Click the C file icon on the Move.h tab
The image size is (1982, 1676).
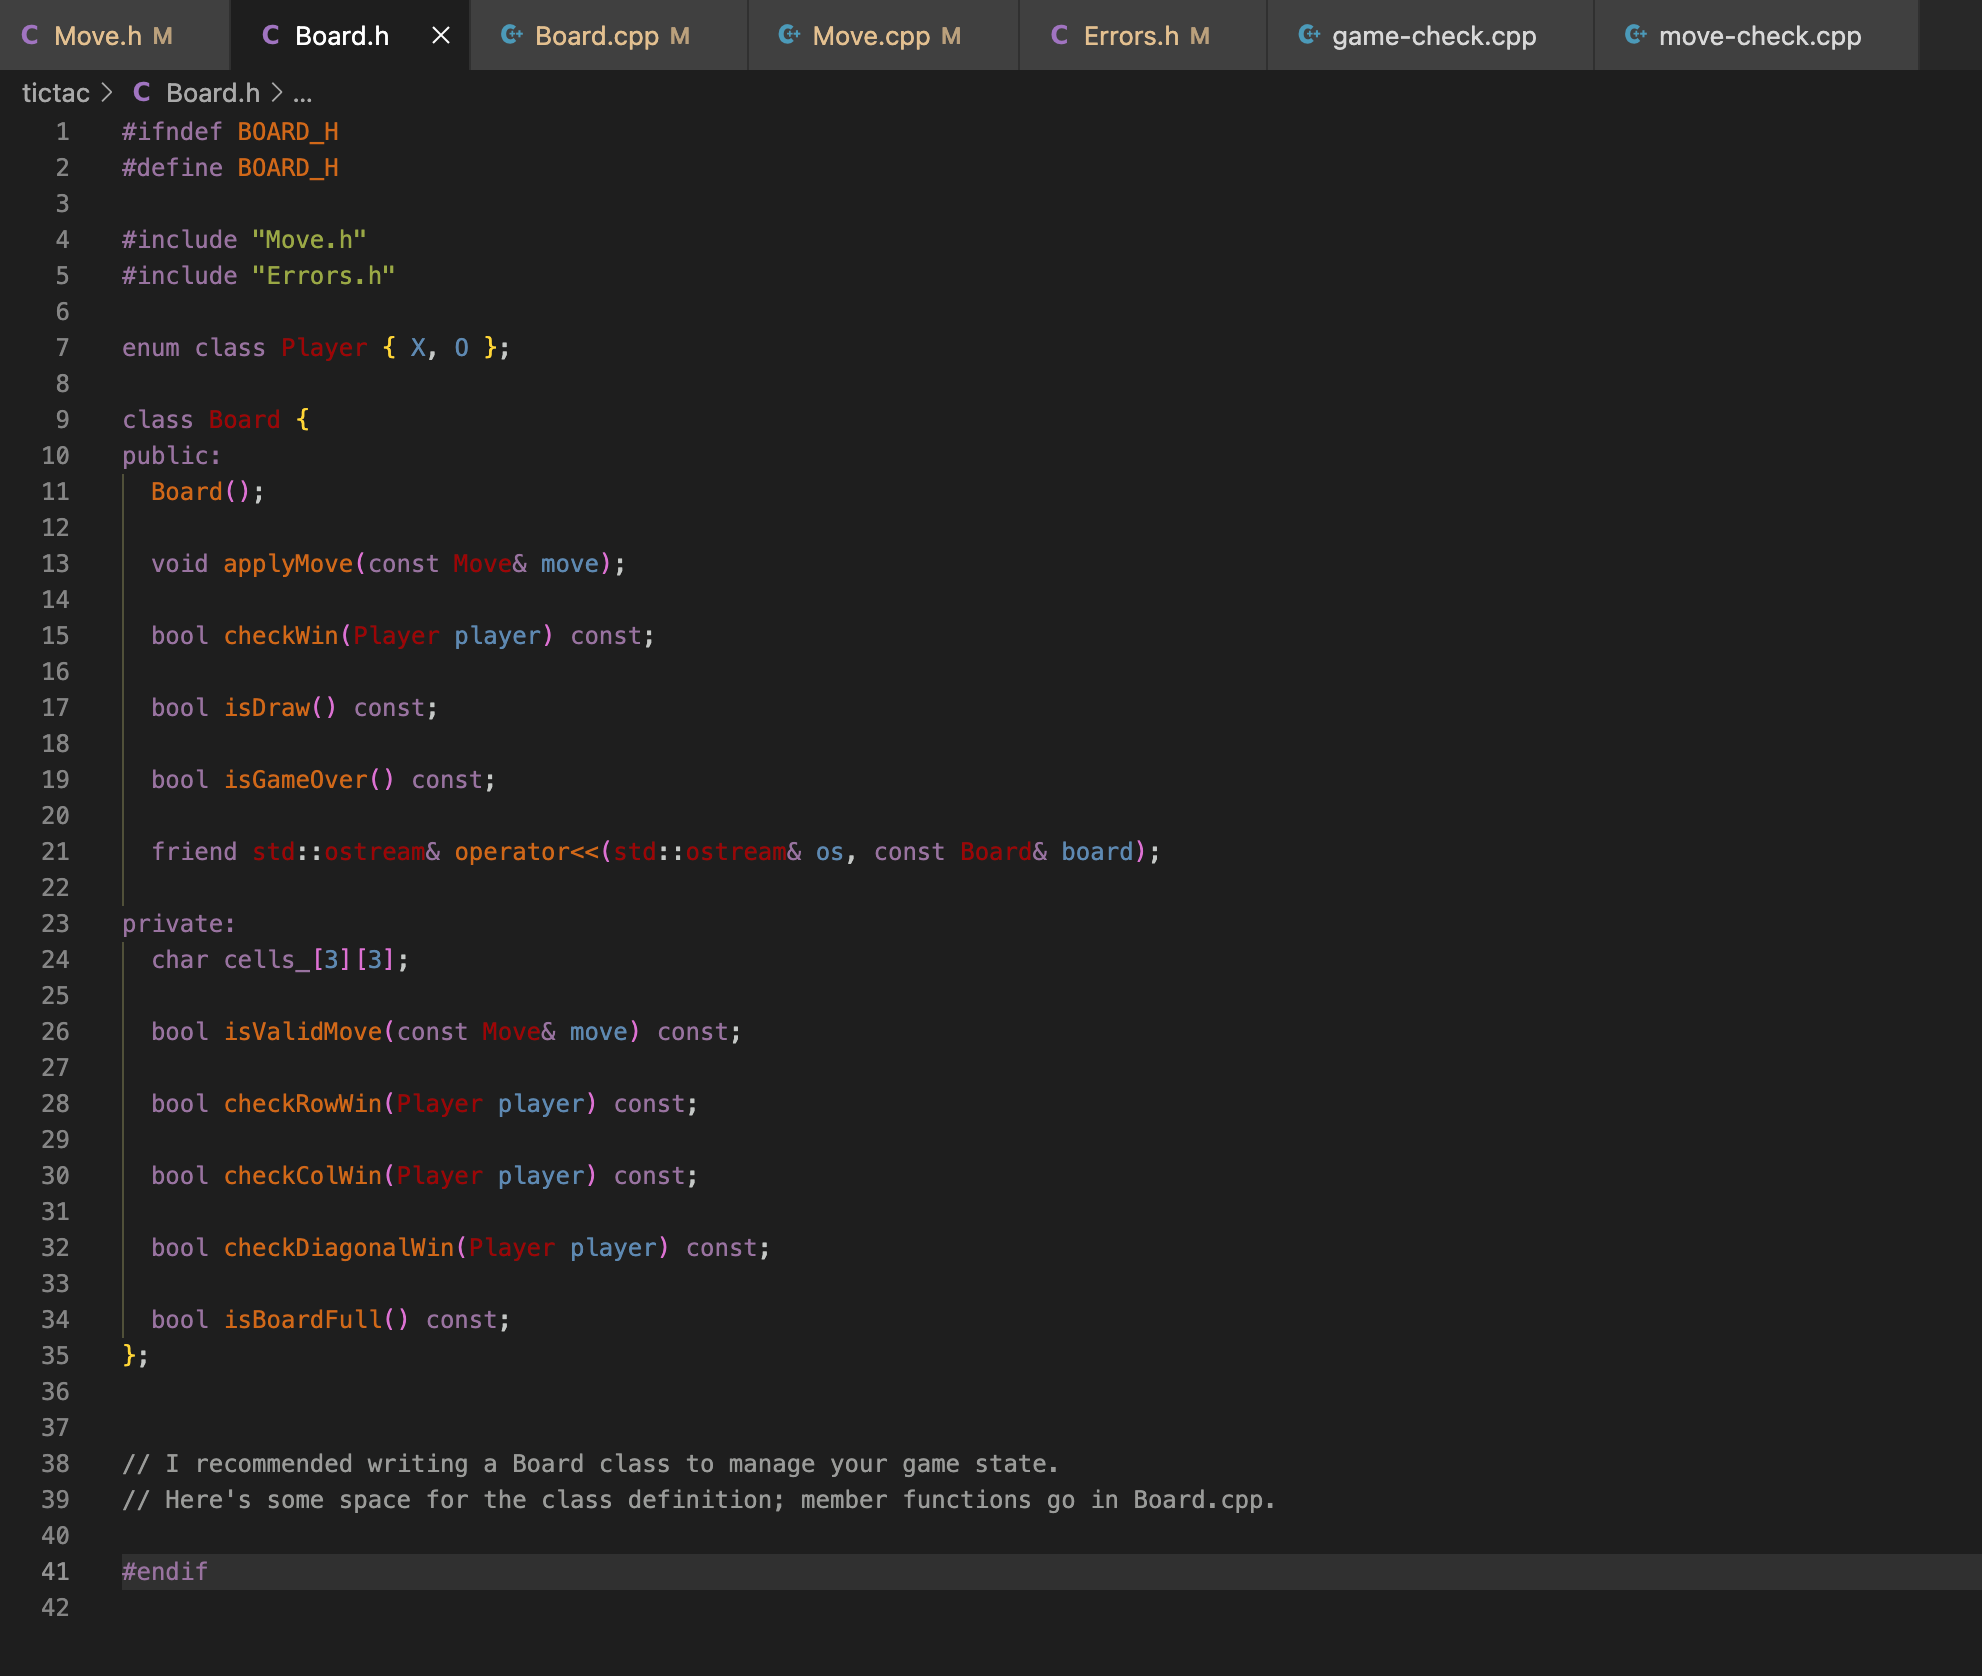pos(30,36)
